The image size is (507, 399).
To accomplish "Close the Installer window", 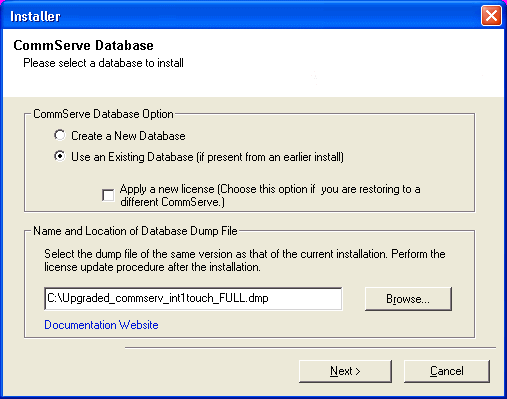I will point(491,15).
